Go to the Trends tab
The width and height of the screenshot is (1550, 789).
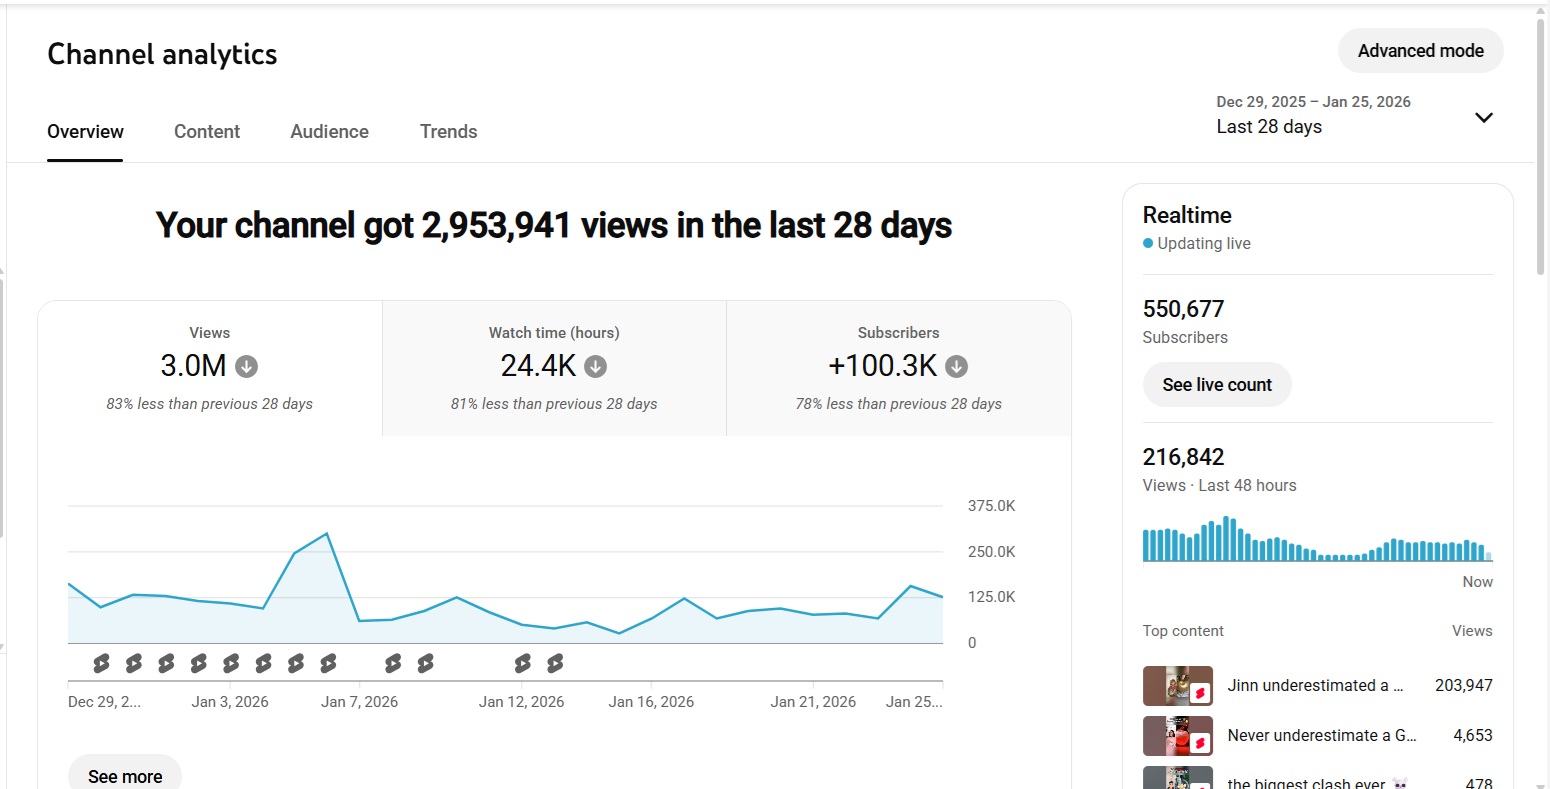point(448,132)
